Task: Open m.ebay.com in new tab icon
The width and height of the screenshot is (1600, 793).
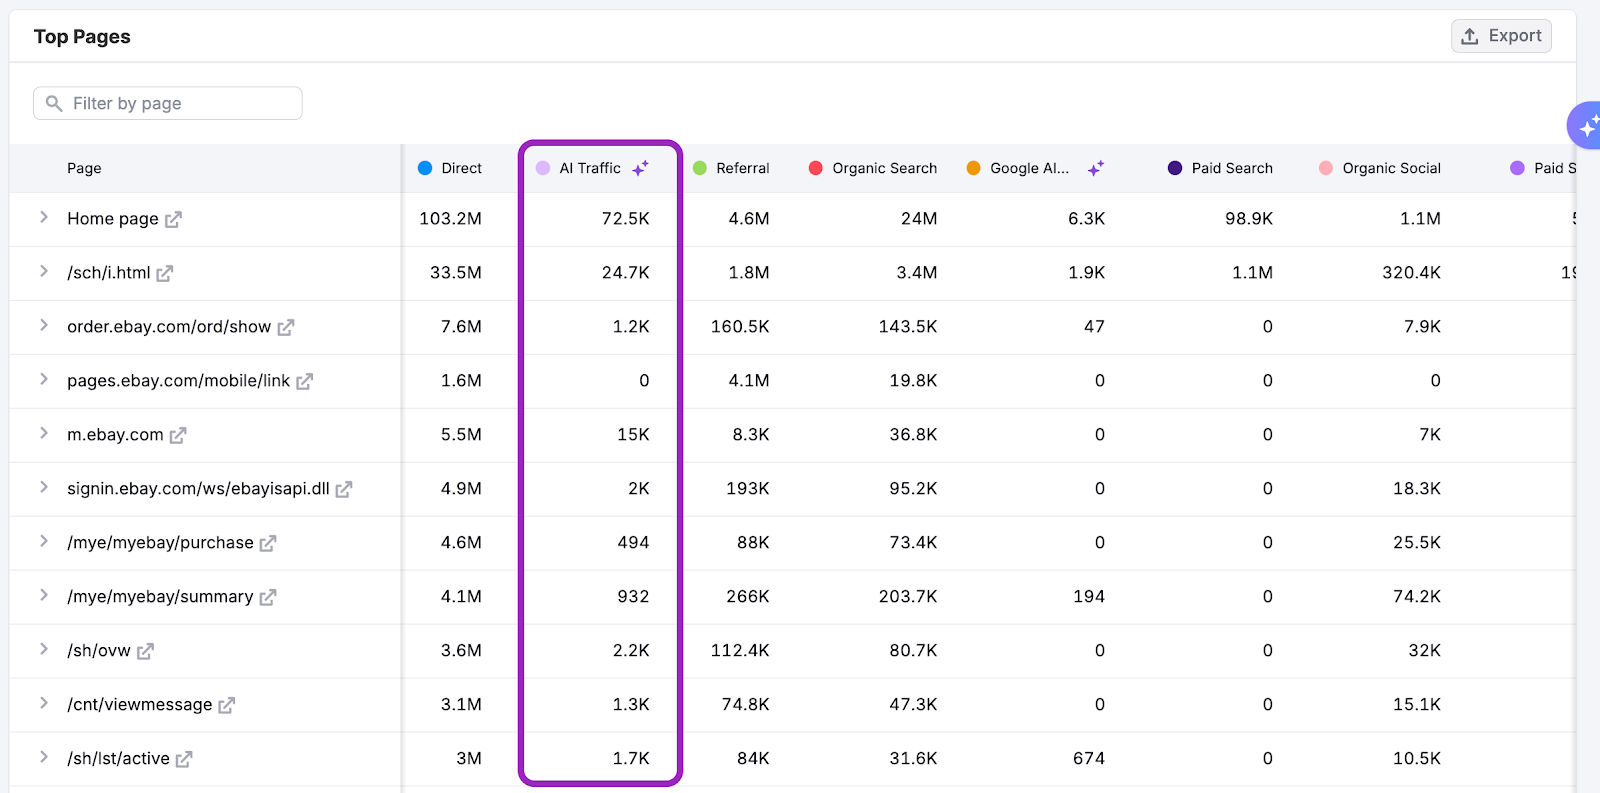Action: (178, 435)
